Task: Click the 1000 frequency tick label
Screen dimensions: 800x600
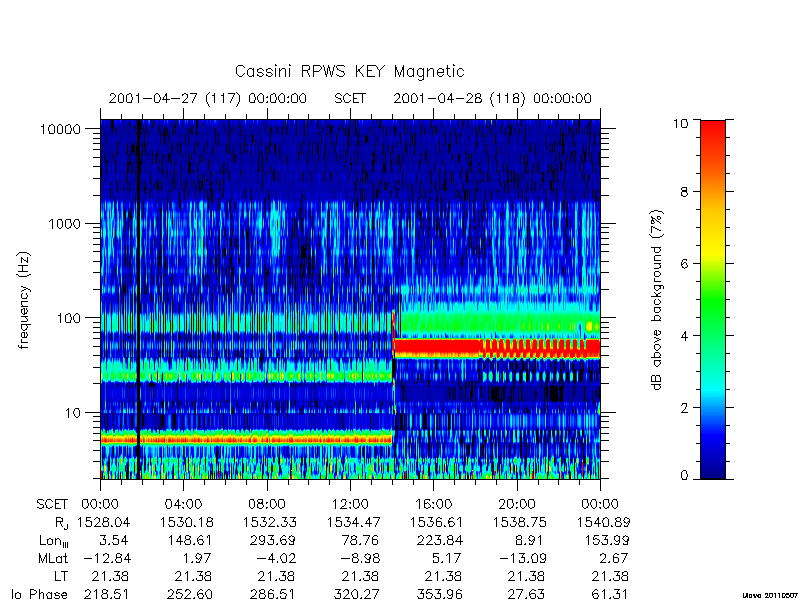Action: 65,224
